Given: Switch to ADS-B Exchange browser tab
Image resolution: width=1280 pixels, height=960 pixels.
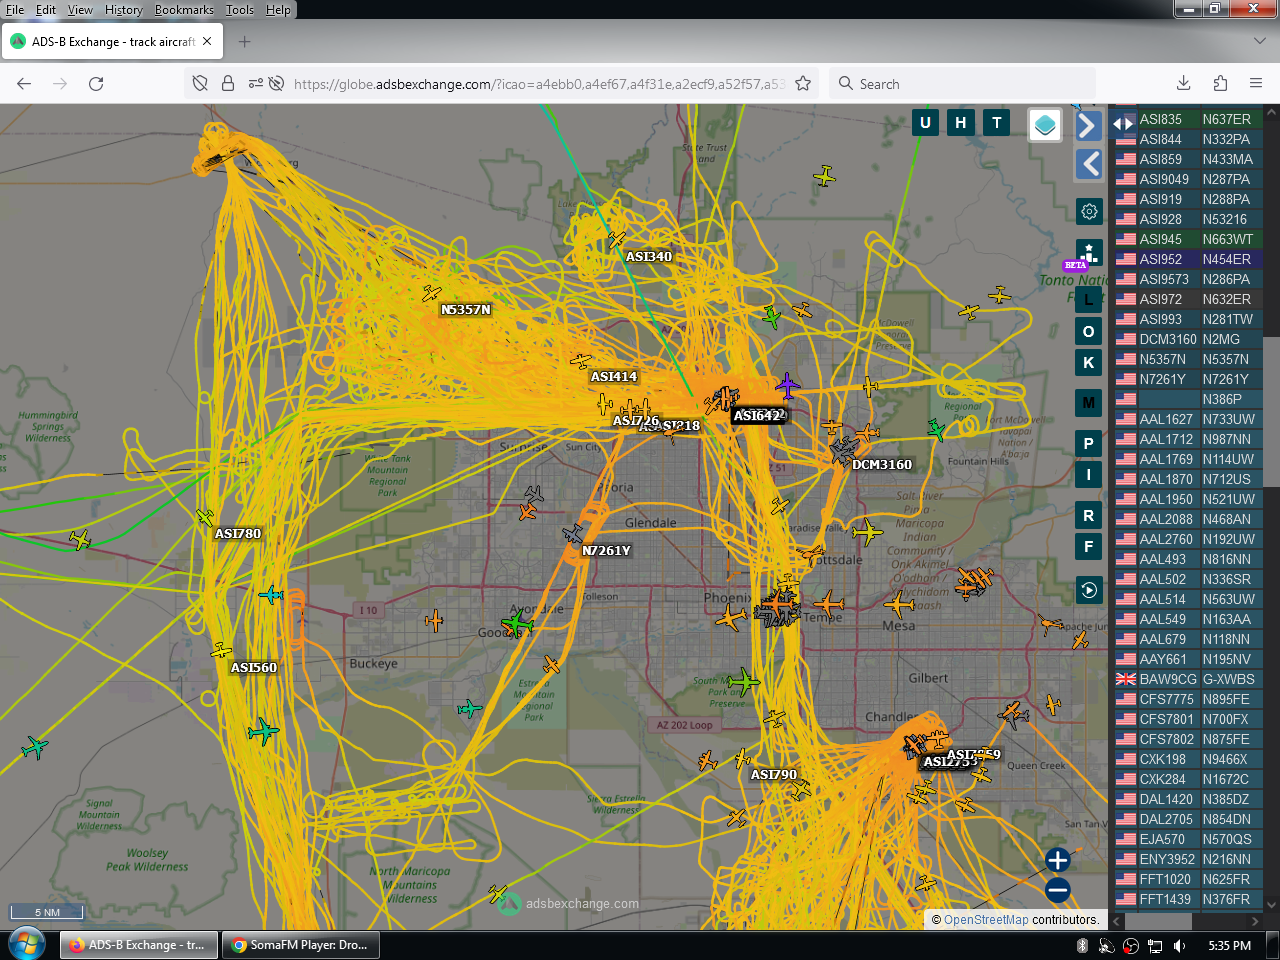Looking at the screenshot, I should [112, 42].
